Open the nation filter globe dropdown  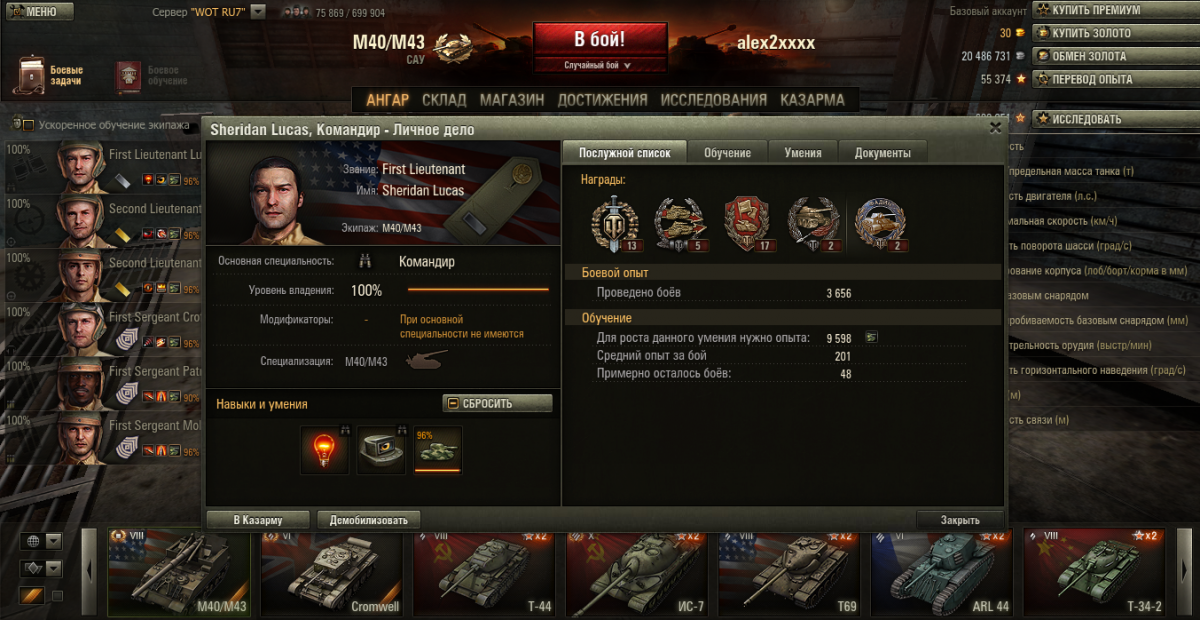coord(42,541)
